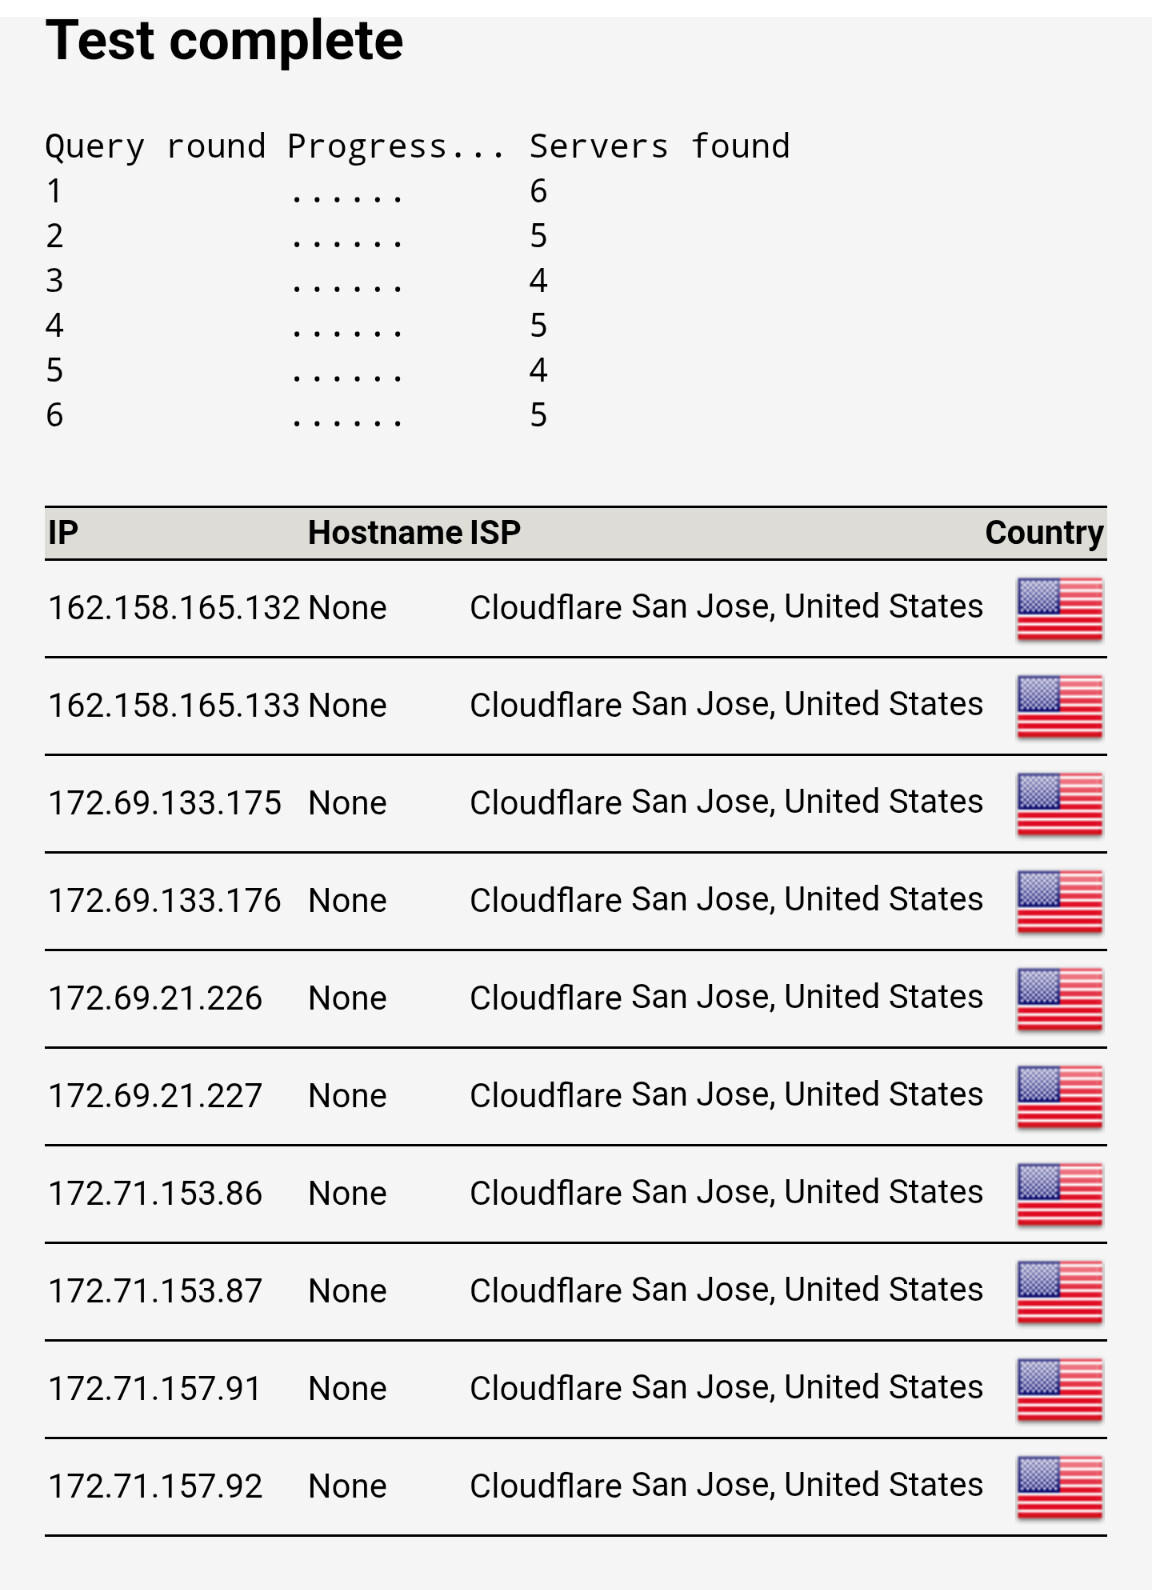Click the Country column header

coord(1044,533)
